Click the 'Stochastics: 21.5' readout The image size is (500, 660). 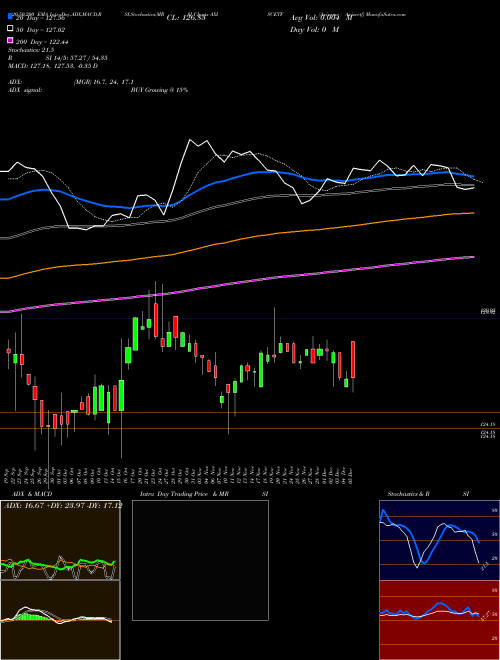(x=30, y=50)
